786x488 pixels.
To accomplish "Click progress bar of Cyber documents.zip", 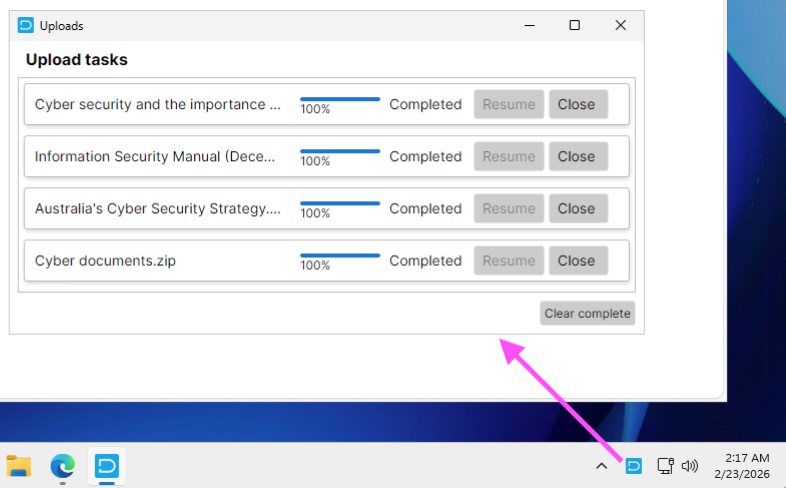I will [340, 256].
